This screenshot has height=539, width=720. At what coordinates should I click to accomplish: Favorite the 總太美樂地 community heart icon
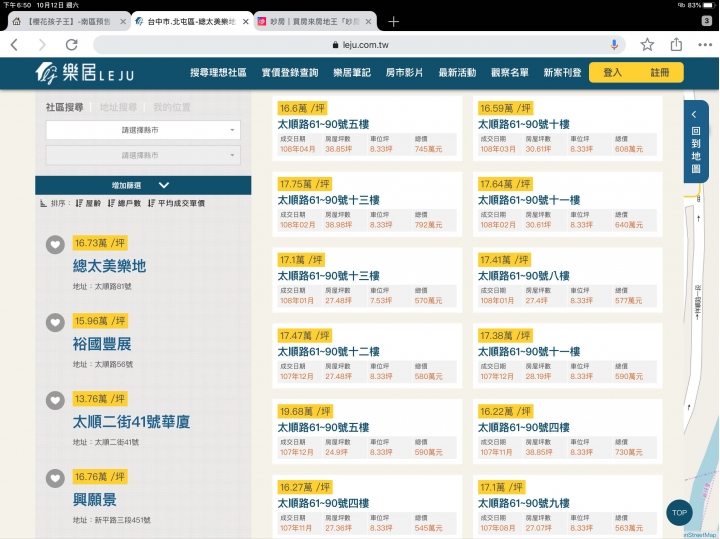click(x=55, y=245)
